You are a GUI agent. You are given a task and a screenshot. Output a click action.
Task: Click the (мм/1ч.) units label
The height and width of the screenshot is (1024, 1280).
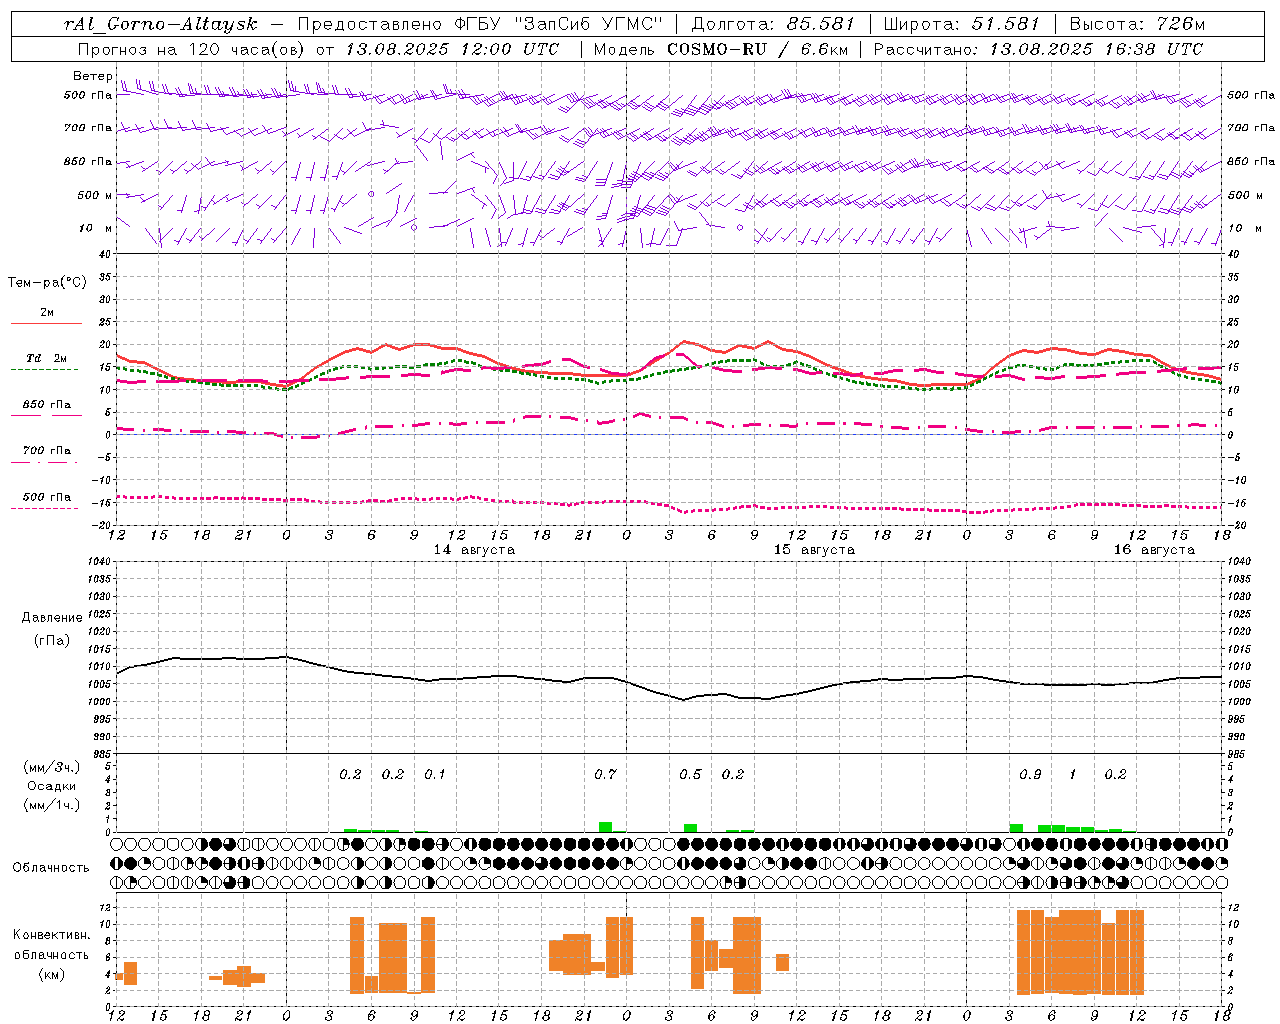tap(52, 805)
